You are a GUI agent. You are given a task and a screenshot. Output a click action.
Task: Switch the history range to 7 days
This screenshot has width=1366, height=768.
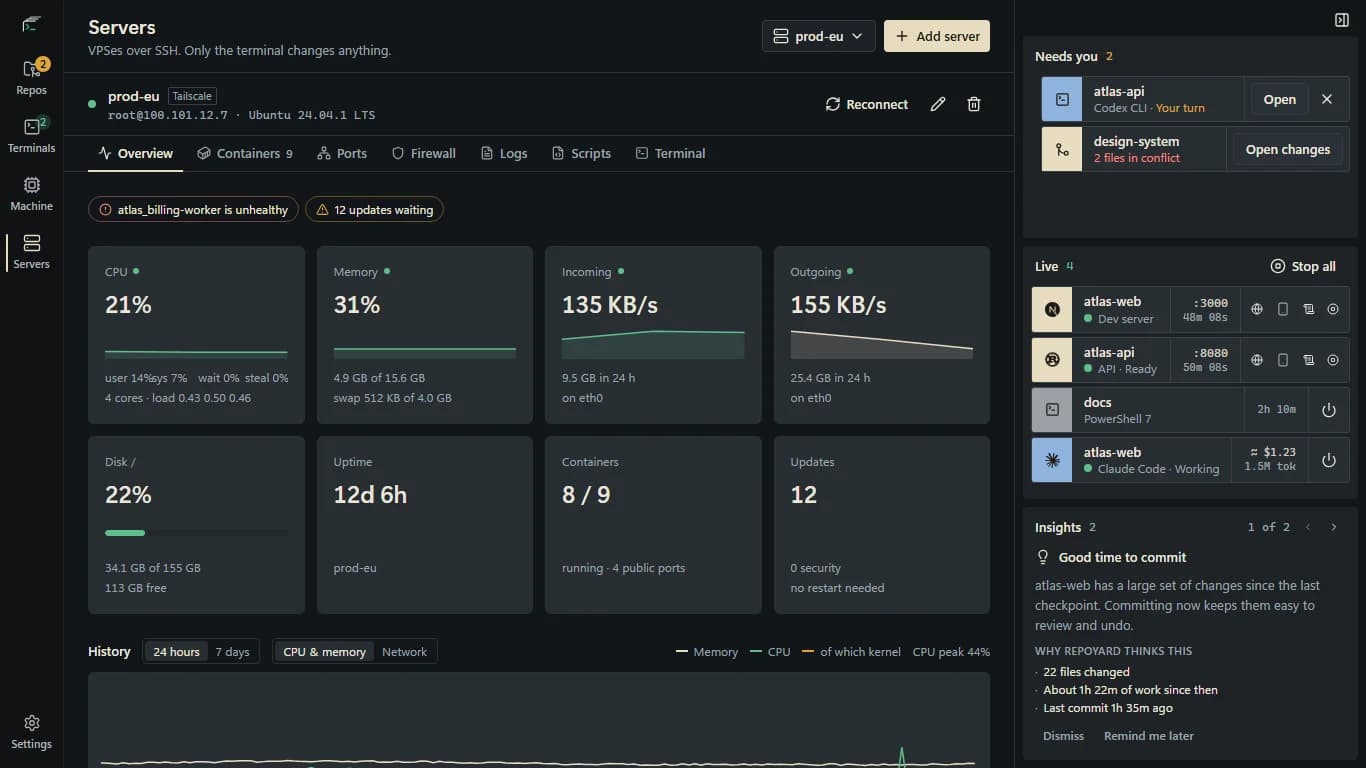pyautogui.click(x=232, y=652)
